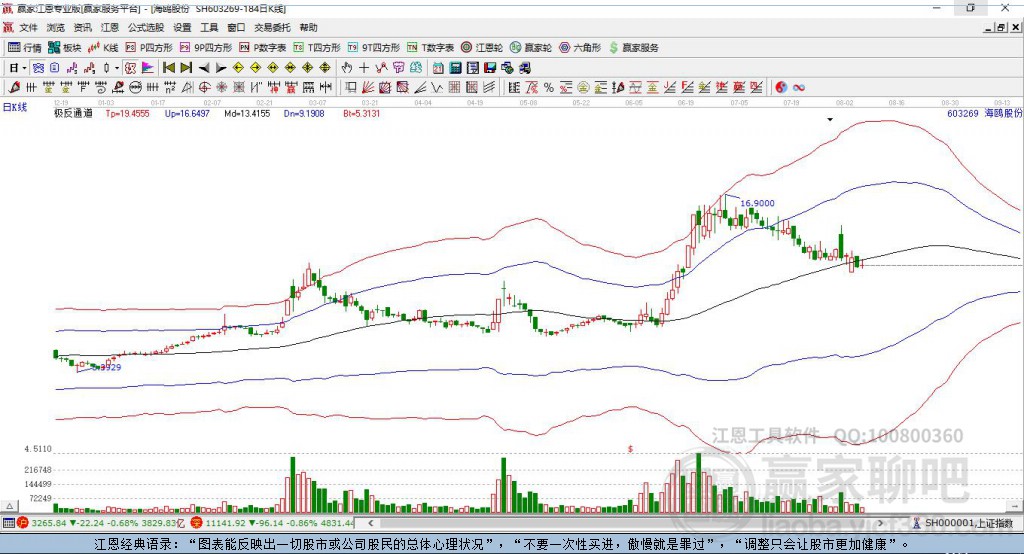Open the 9T四方形 tool

pyautogui.click(x=374, y=48)
